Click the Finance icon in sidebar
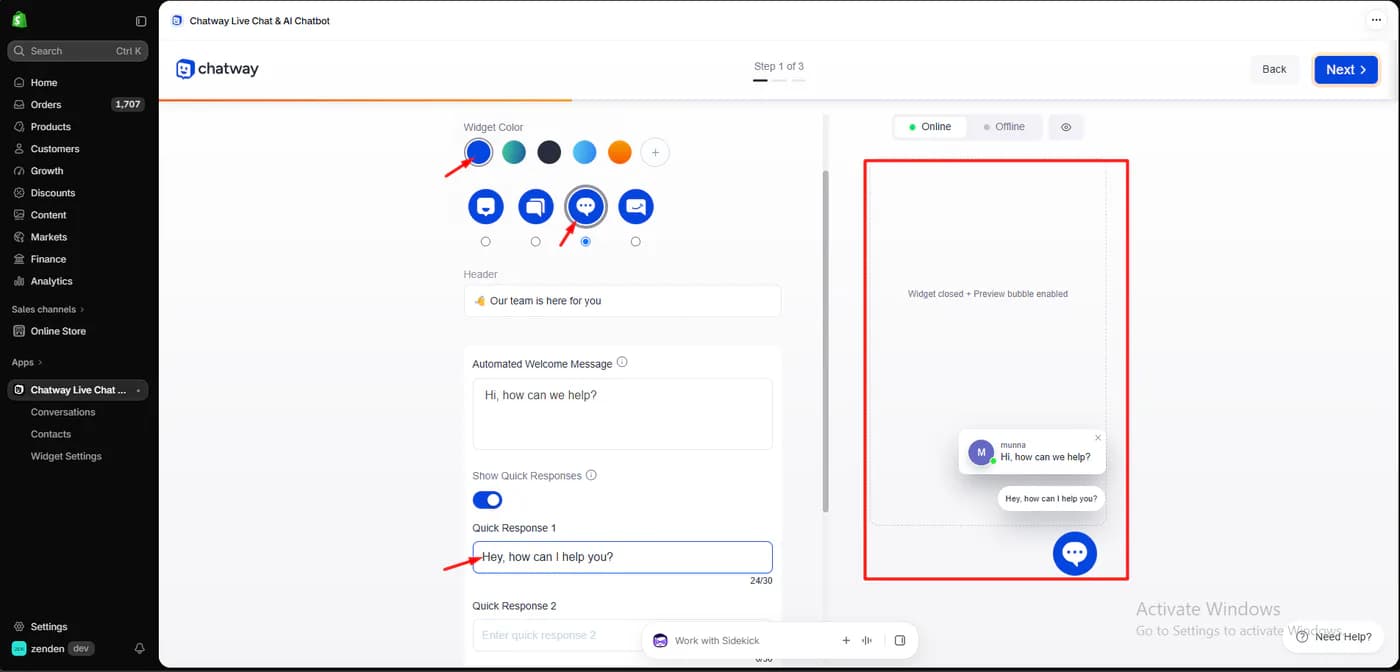 [x=19, y=259]
